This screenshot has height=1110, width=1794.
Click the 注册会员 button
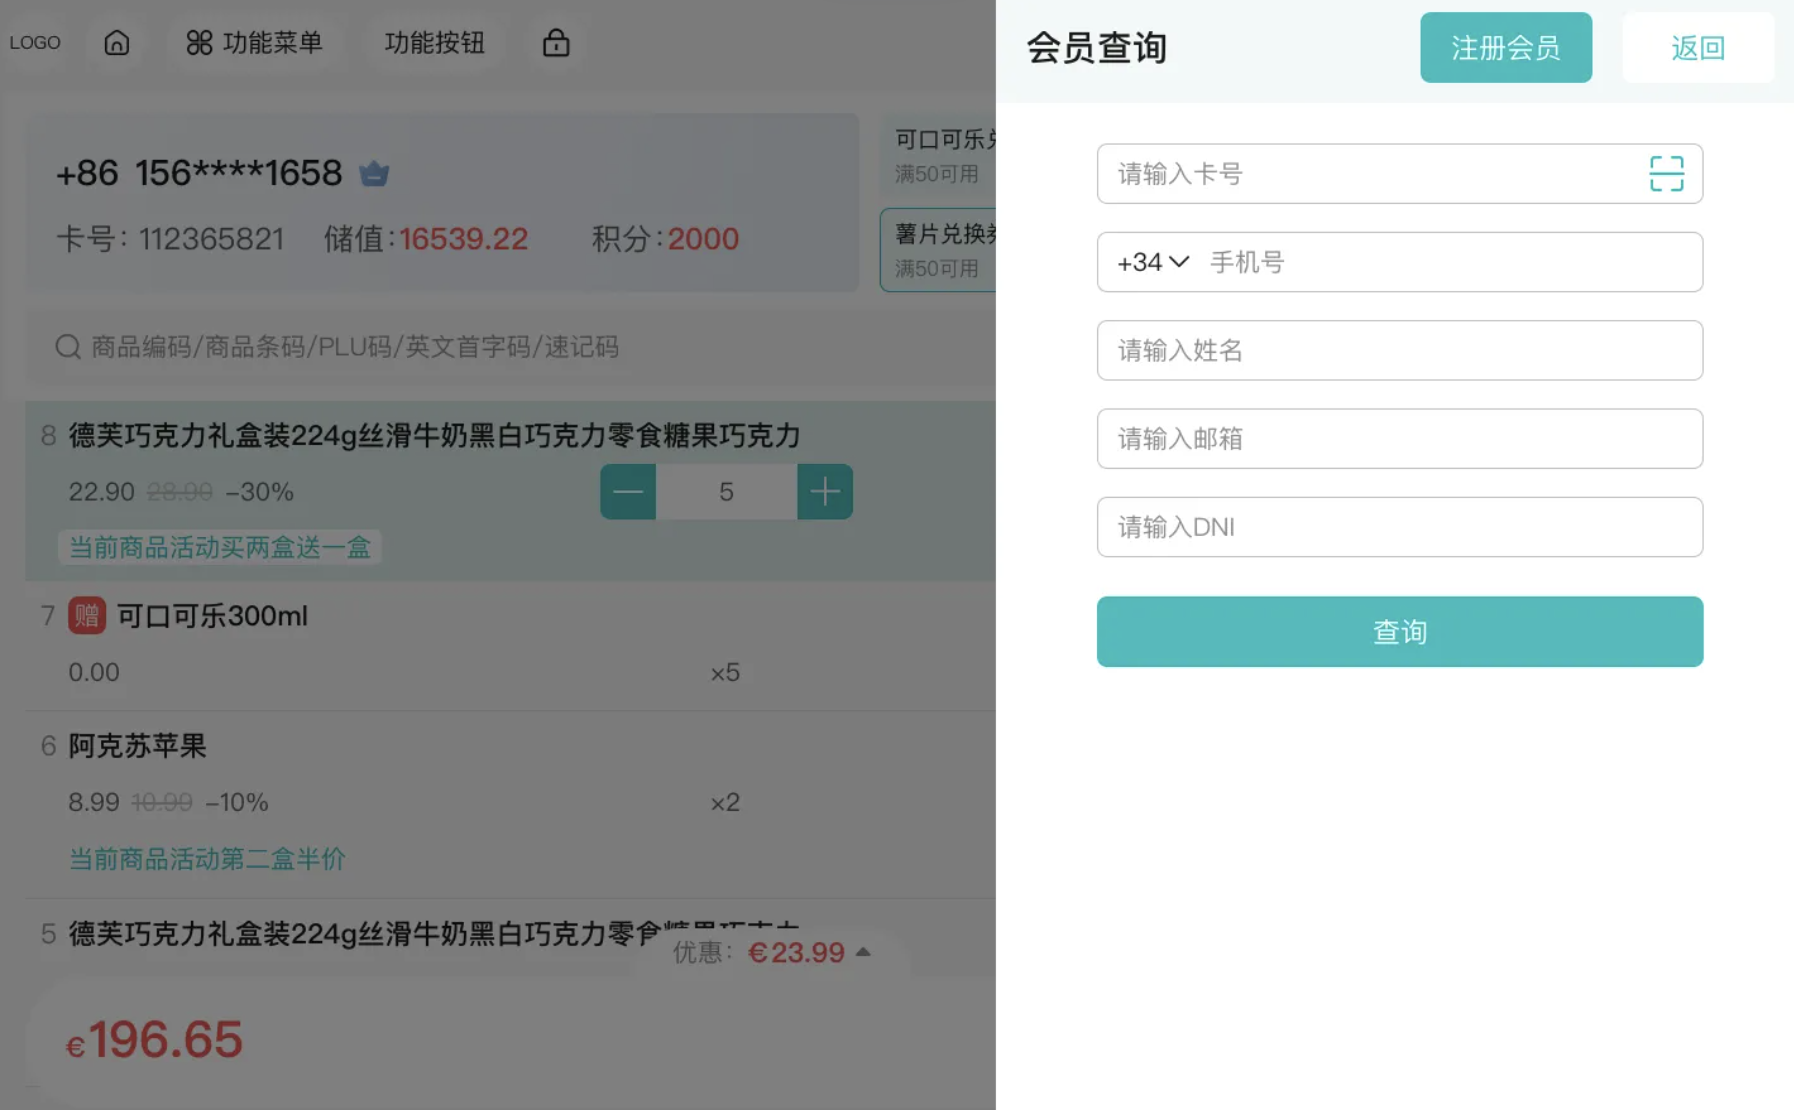[1505, 48]
